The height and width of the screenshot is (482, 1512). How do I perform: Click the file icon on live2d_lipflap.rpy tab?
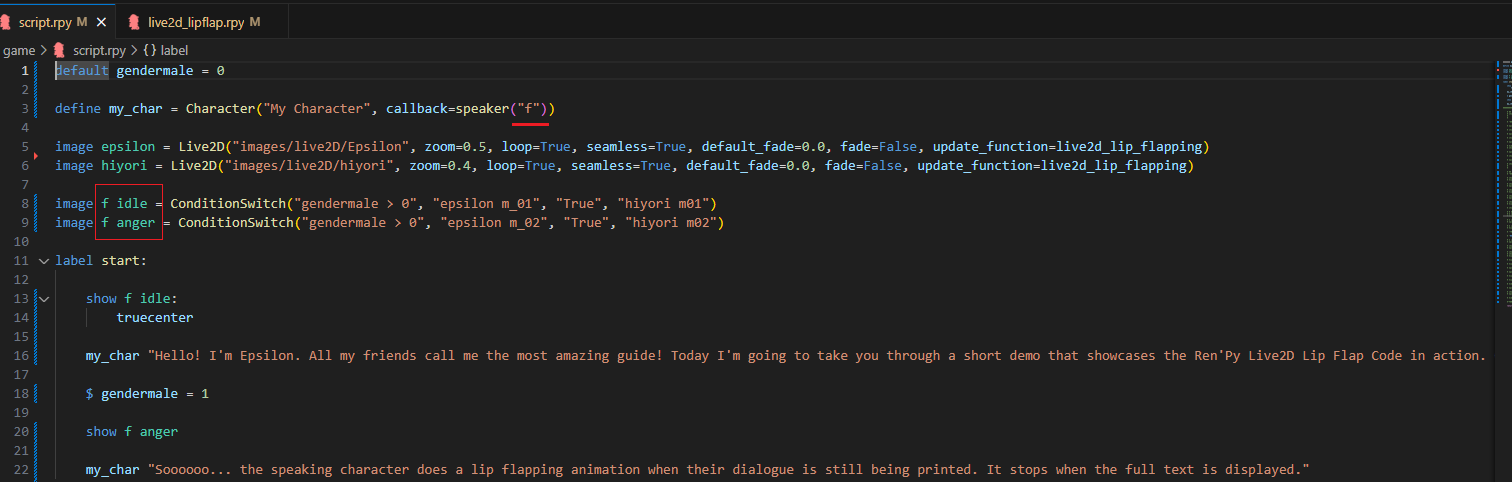(x=134, y=21)
